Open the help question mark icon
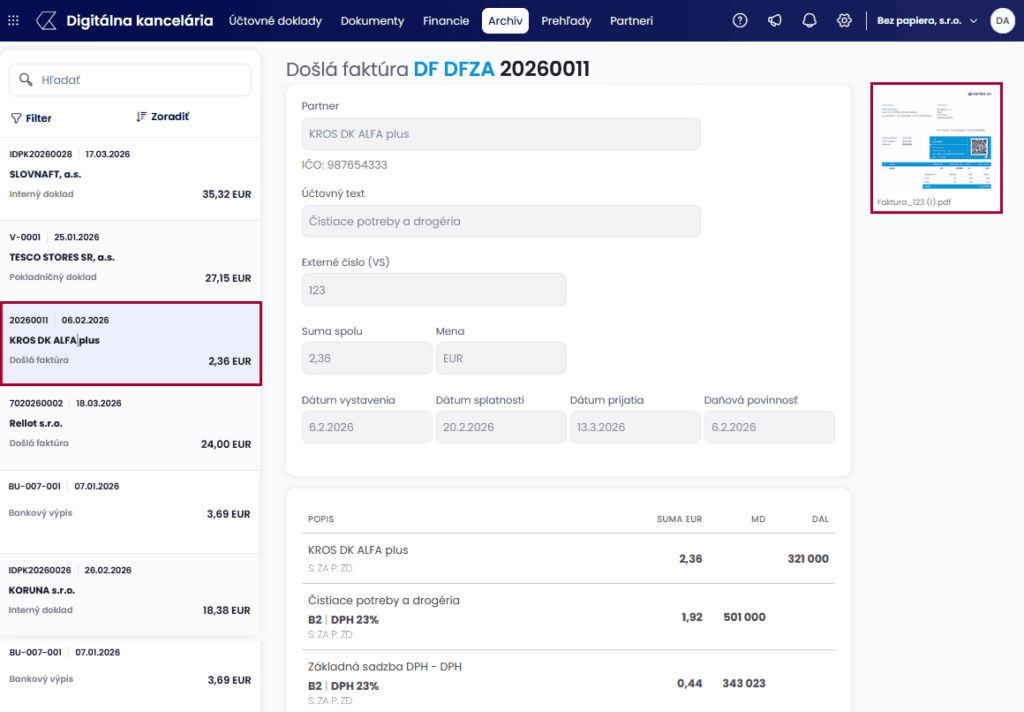Viewport: 1024px width, 712px height. click(x=740, y=21)
